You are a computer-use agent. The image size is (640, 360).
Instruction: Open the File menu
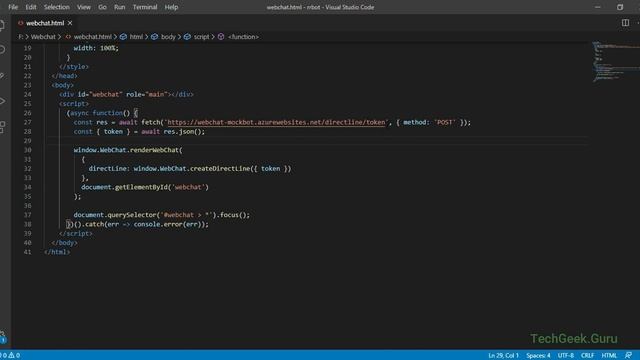click(x=13, y=7)
